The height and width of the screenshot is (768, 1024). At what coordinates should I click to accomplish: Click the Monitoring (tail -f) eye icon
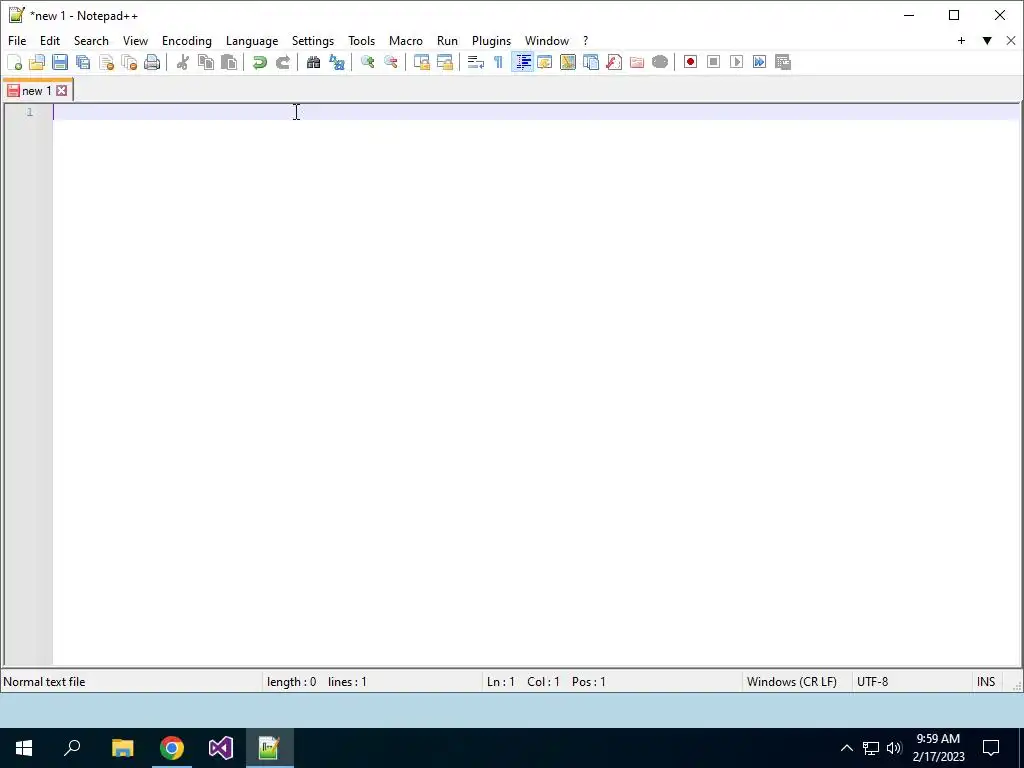point(660,62)
